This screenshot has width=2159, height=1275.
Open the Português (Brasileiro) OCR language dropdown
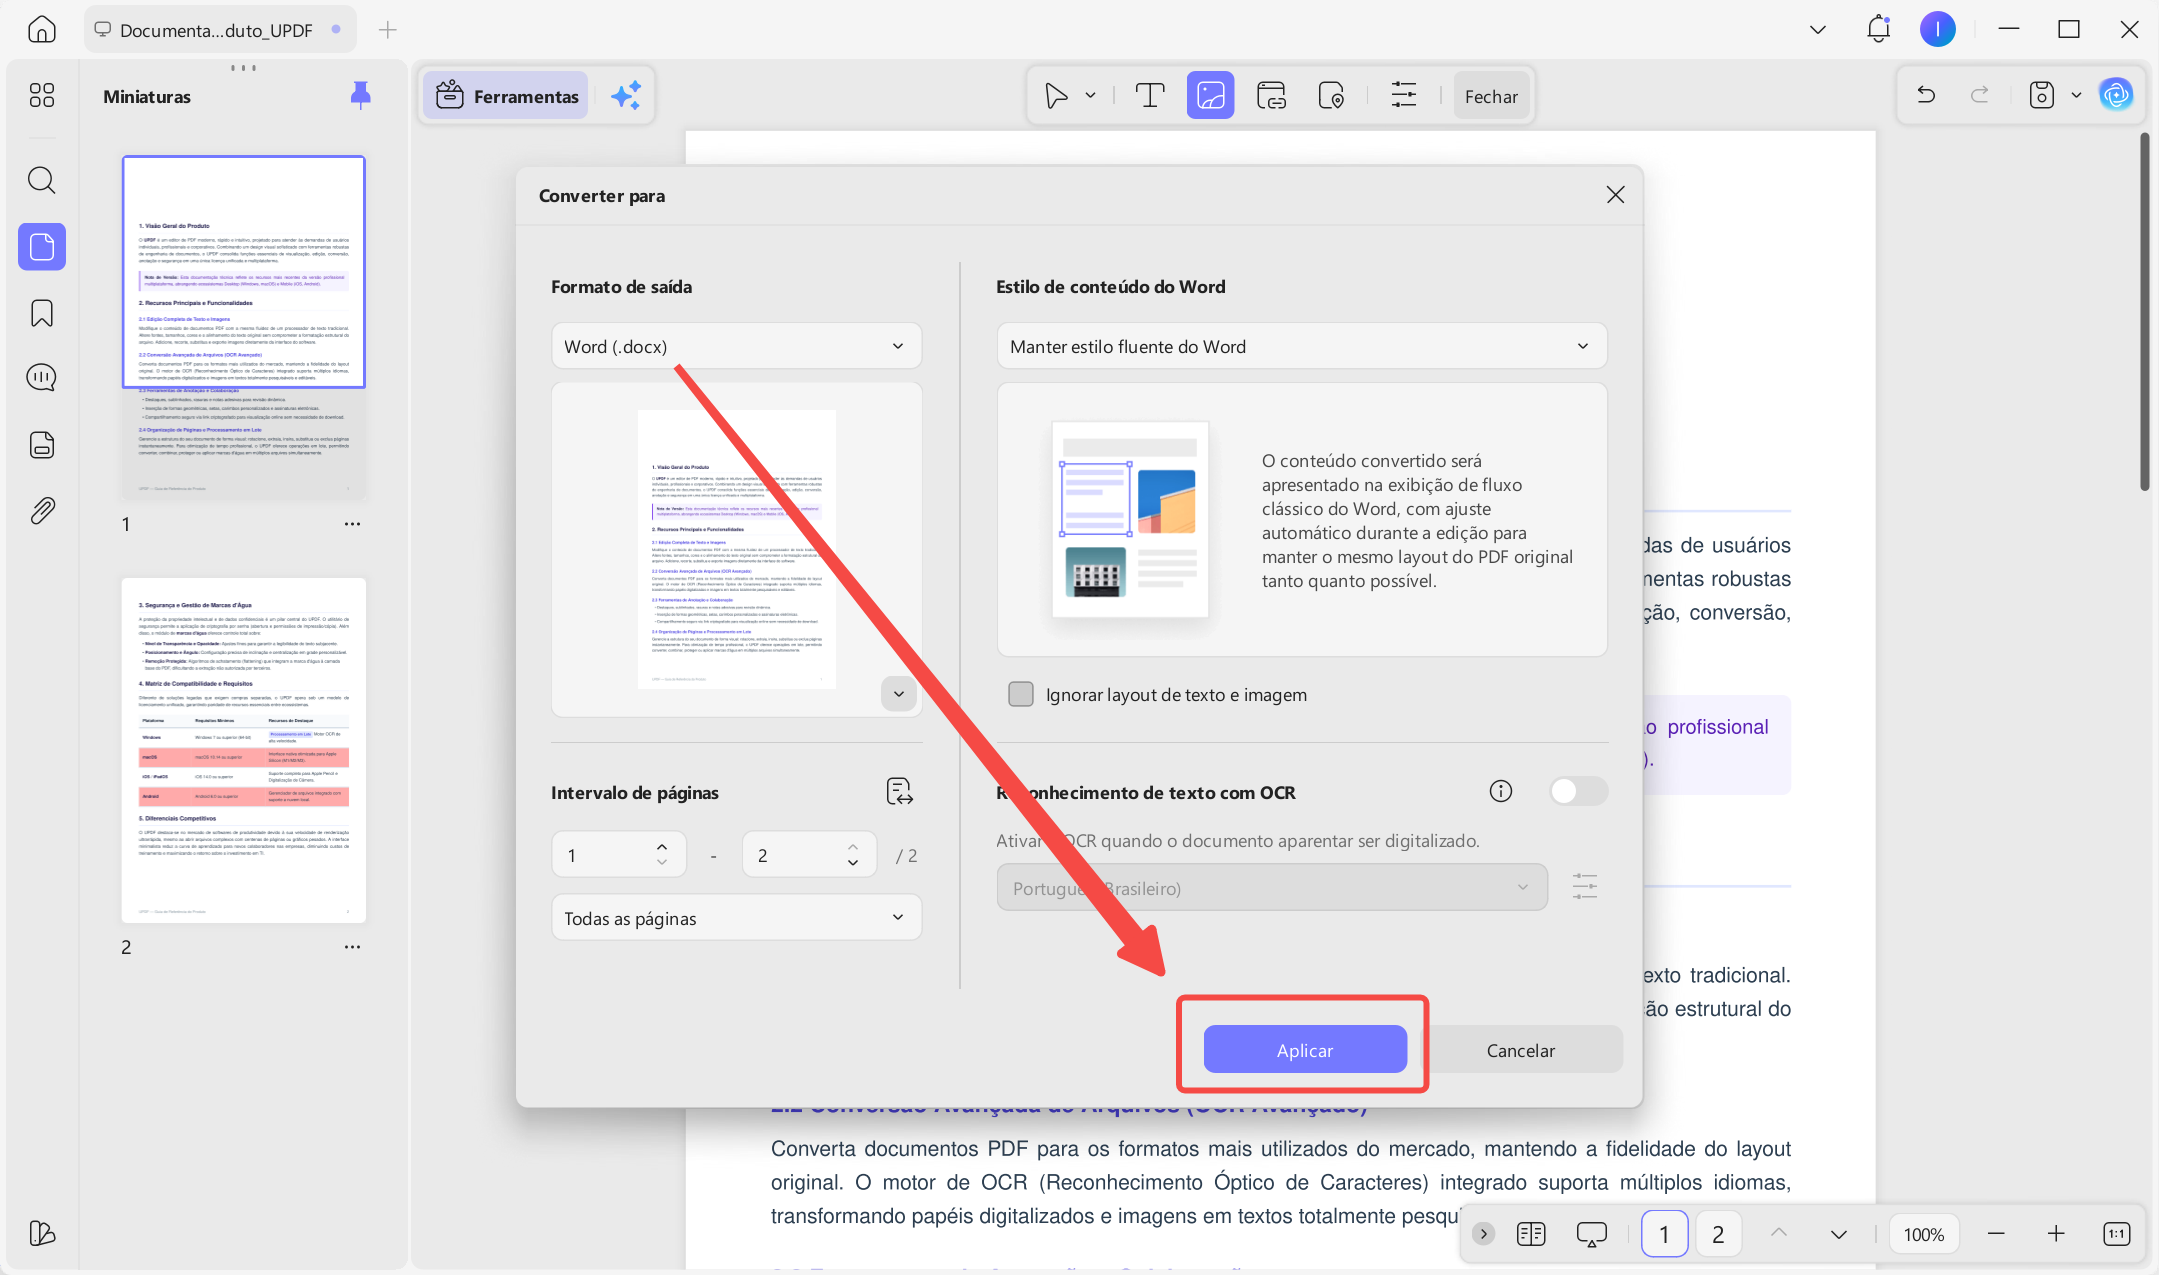pyautogui.click(x=1271, y=887)
